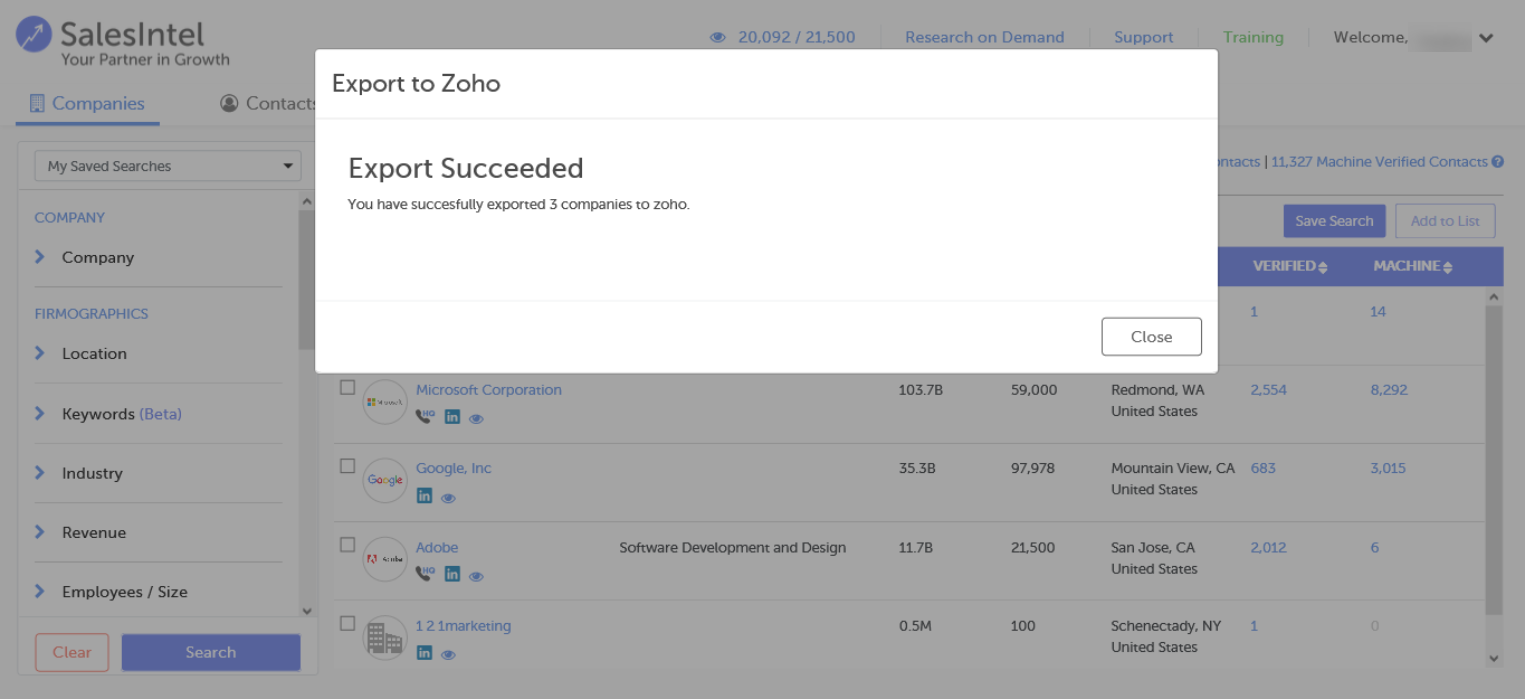Check the Google, Inc row checkbox
Image resolution: width=1525 pixels, height=699 pixels.
(347, 466)
